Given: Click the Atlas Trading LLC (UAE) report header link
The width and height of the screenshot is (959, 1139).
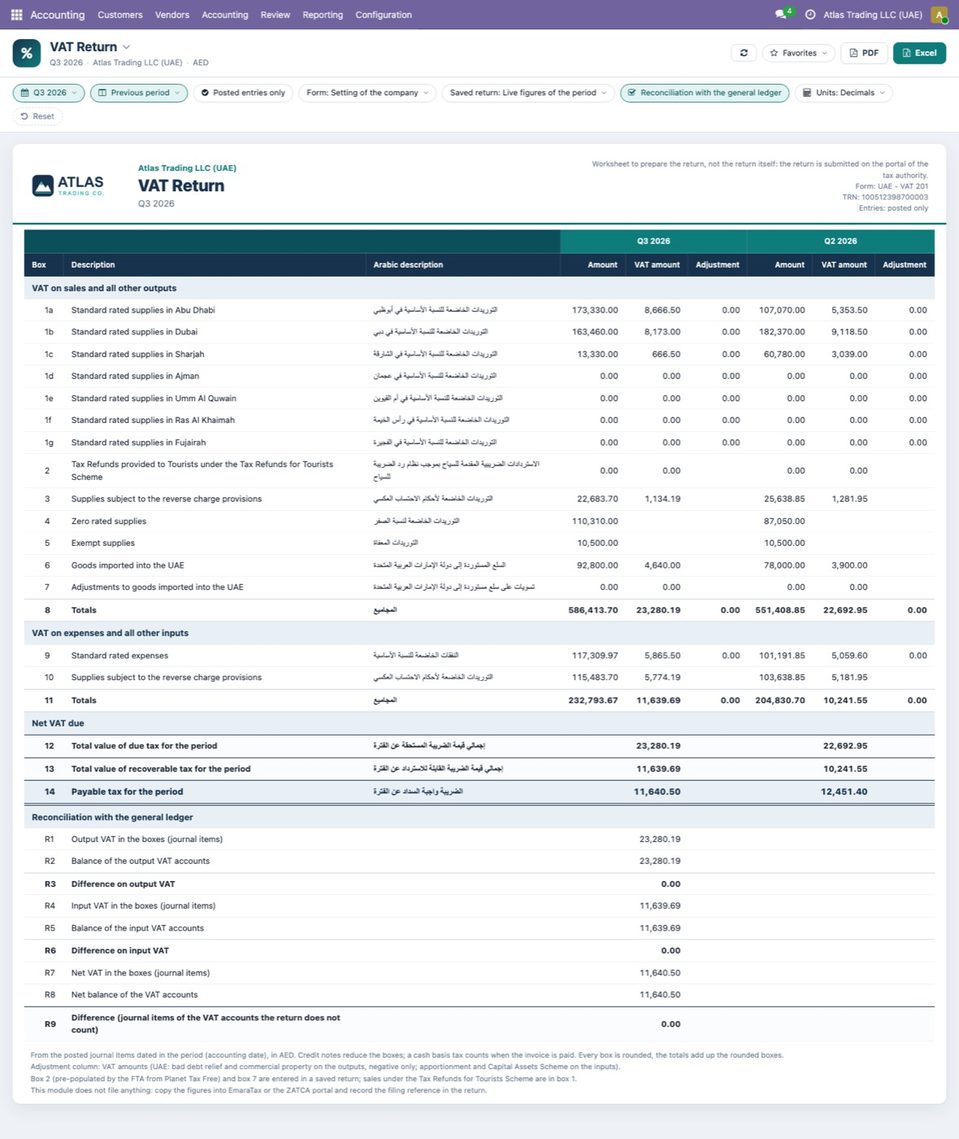Looking at the screenshot, I should (187, 168).
